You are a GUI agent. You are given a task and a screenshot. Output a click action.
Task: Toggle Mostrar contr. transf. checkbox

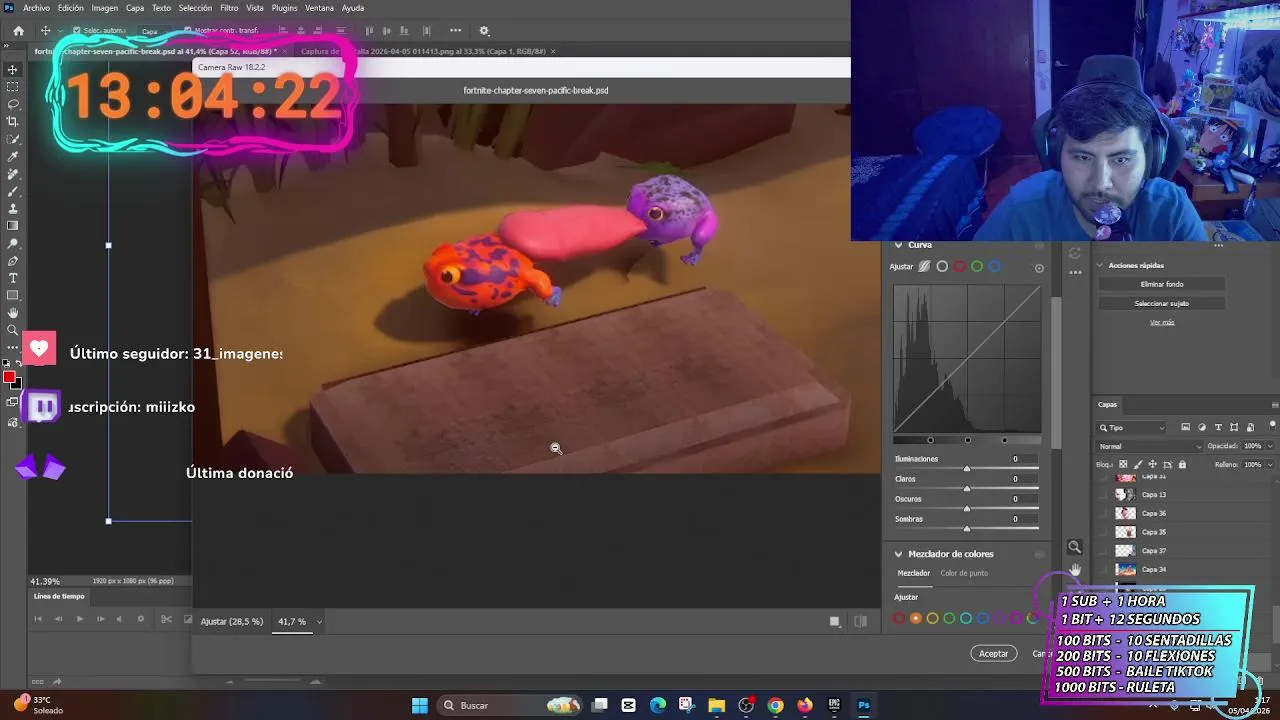187,31
